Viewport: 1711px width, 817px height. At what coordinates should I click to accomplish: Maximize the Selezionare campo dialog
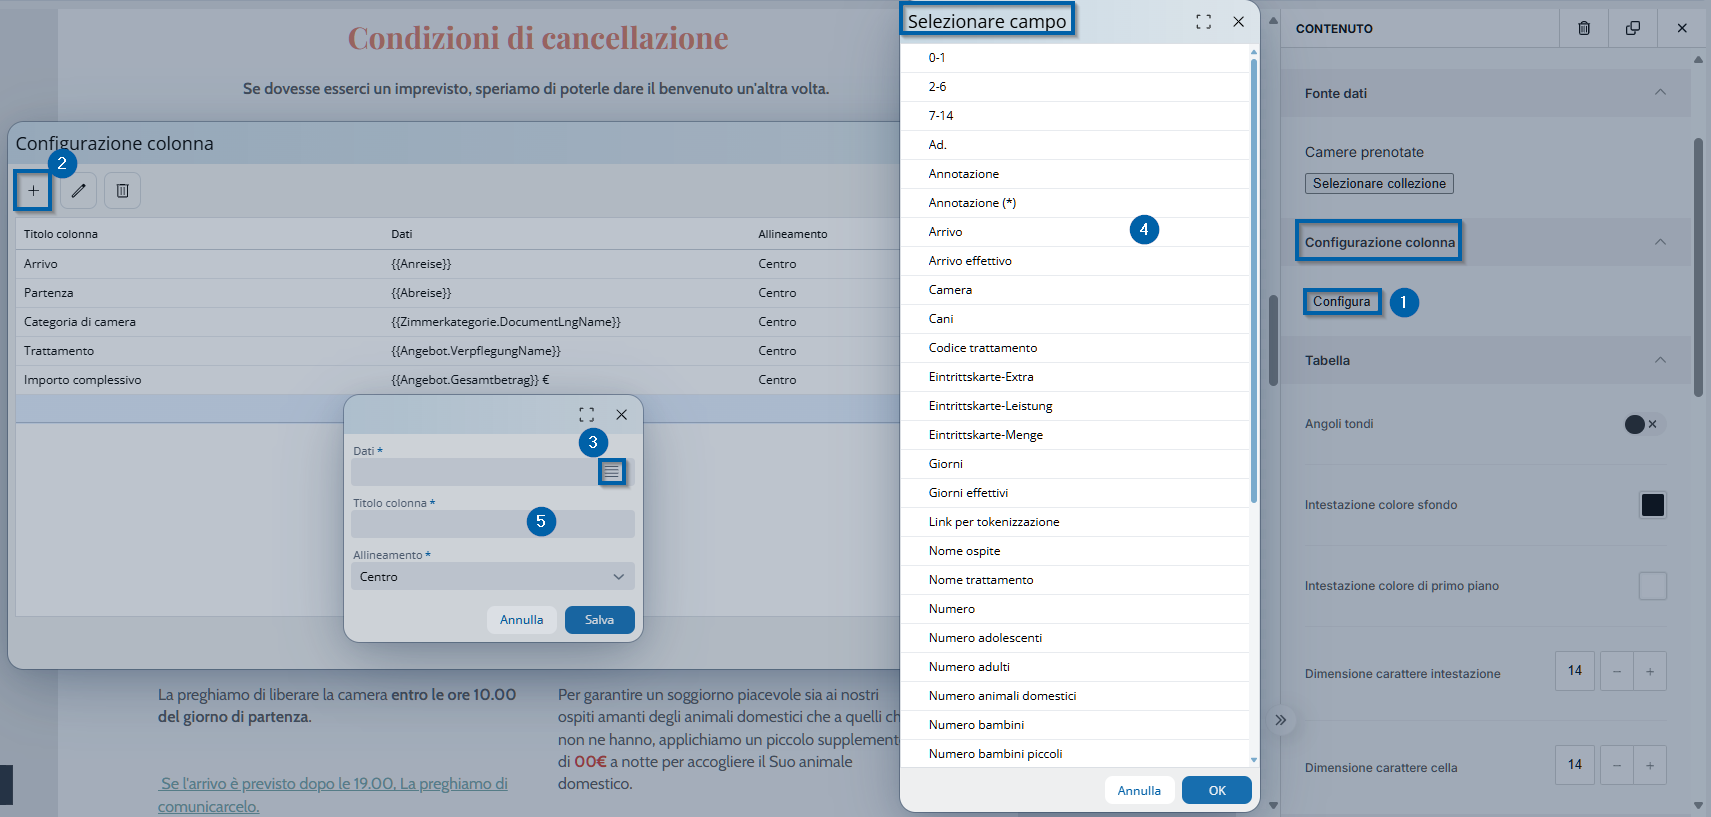[1203, 22]
